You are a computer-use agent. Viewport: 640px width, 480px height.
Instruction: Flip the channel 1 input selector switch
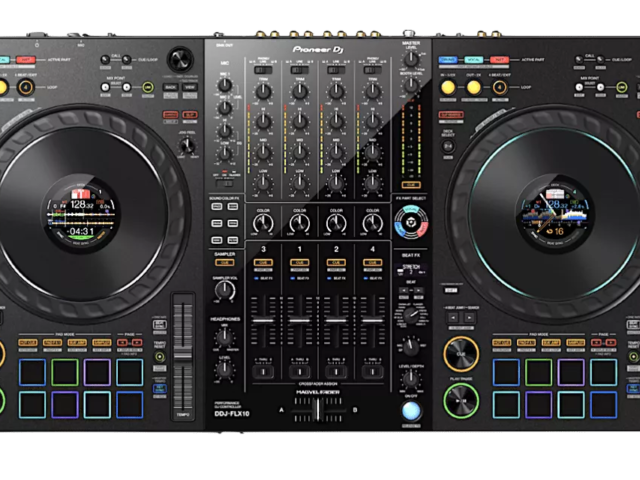coord(299,70)
